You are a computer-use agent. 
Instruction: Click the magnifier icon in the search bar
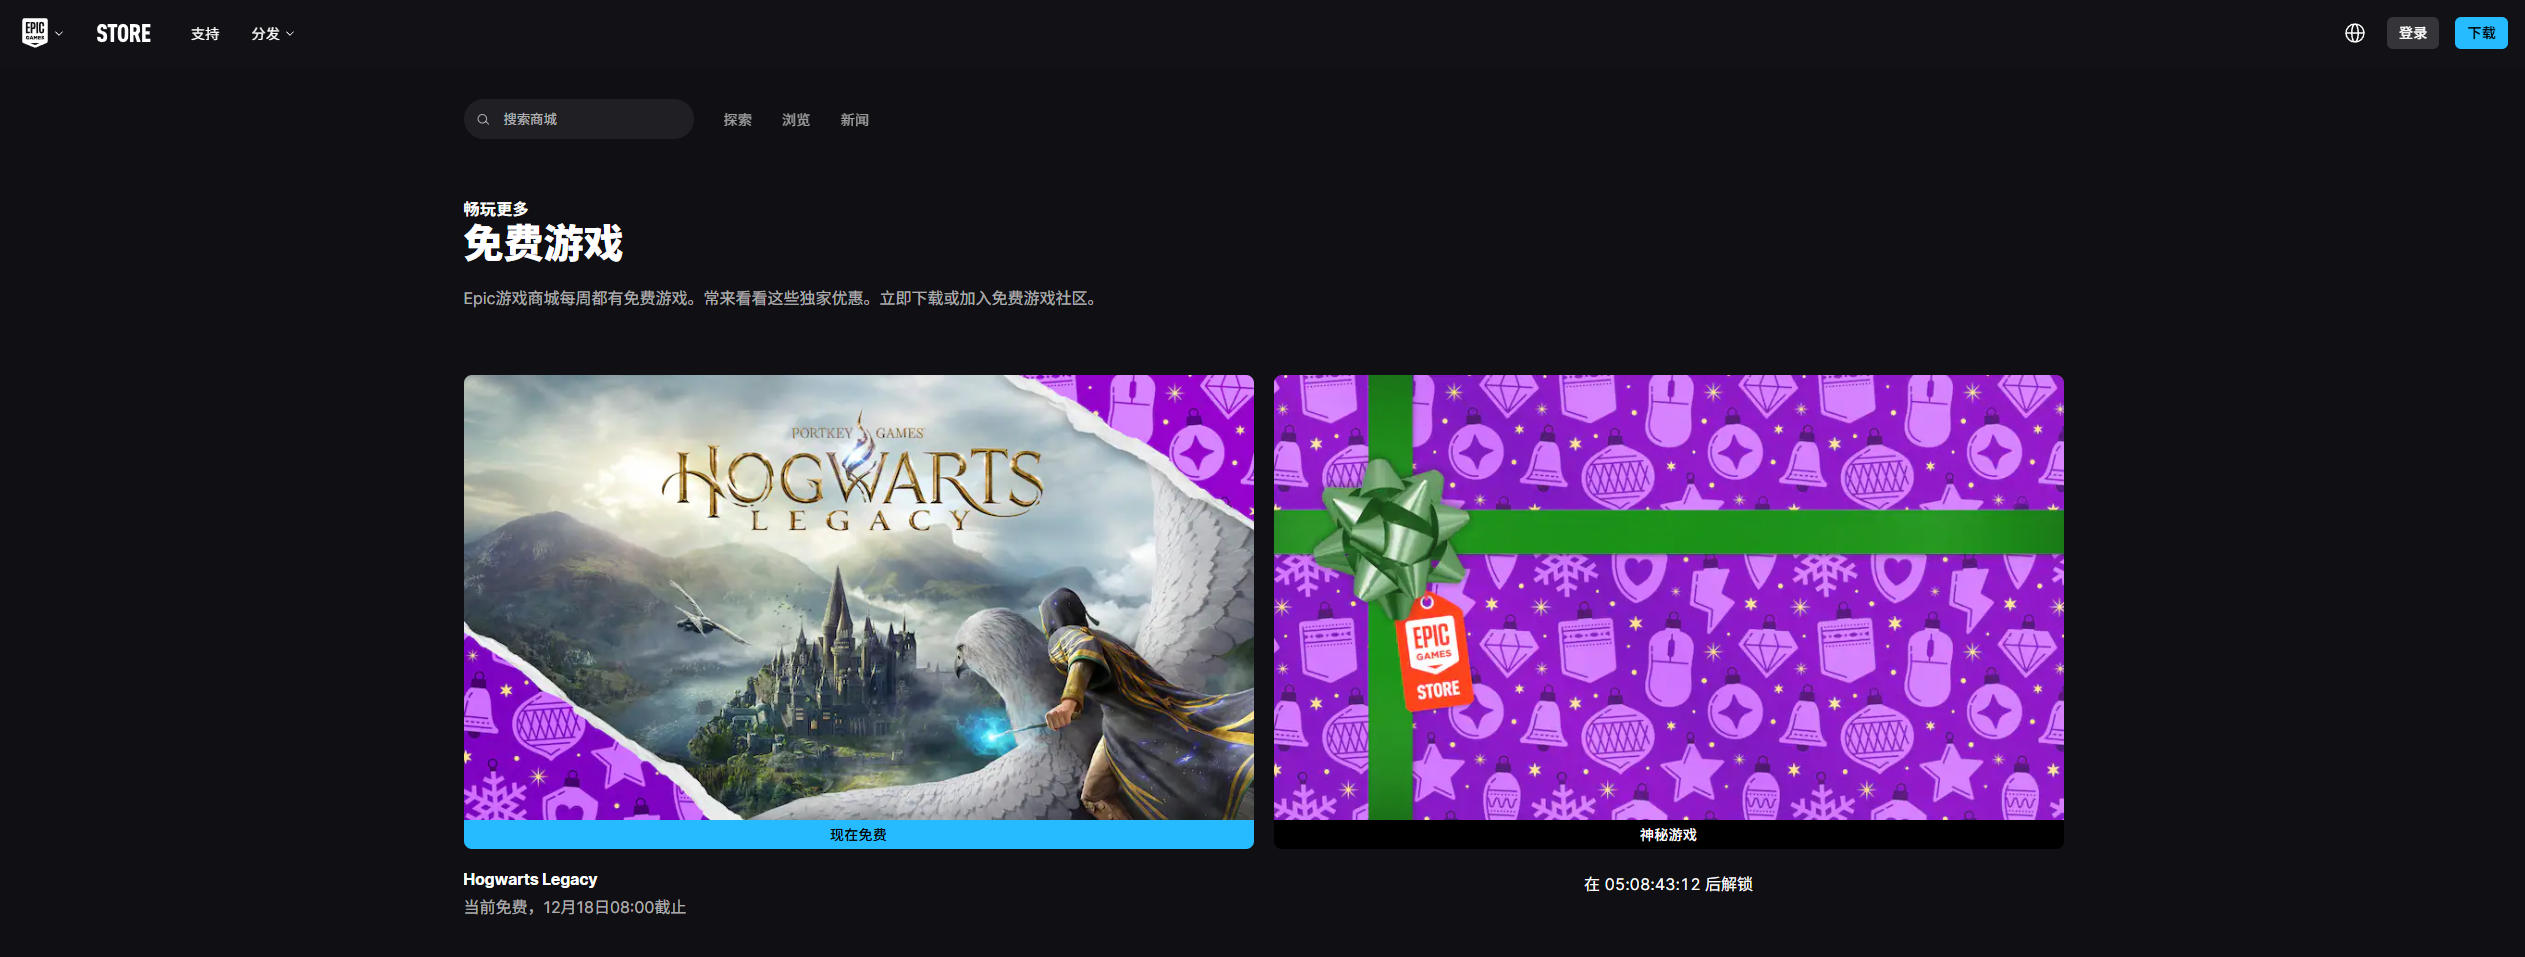pos(483,119)
